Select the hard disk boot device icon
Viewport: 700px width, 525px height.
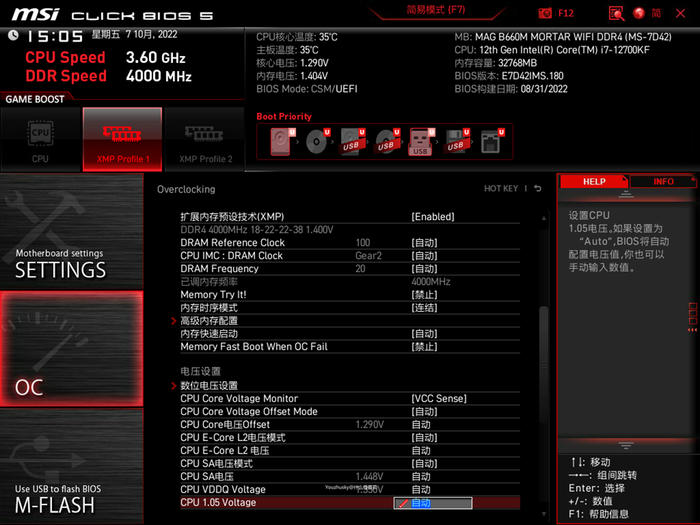click(x=283, y=142)
